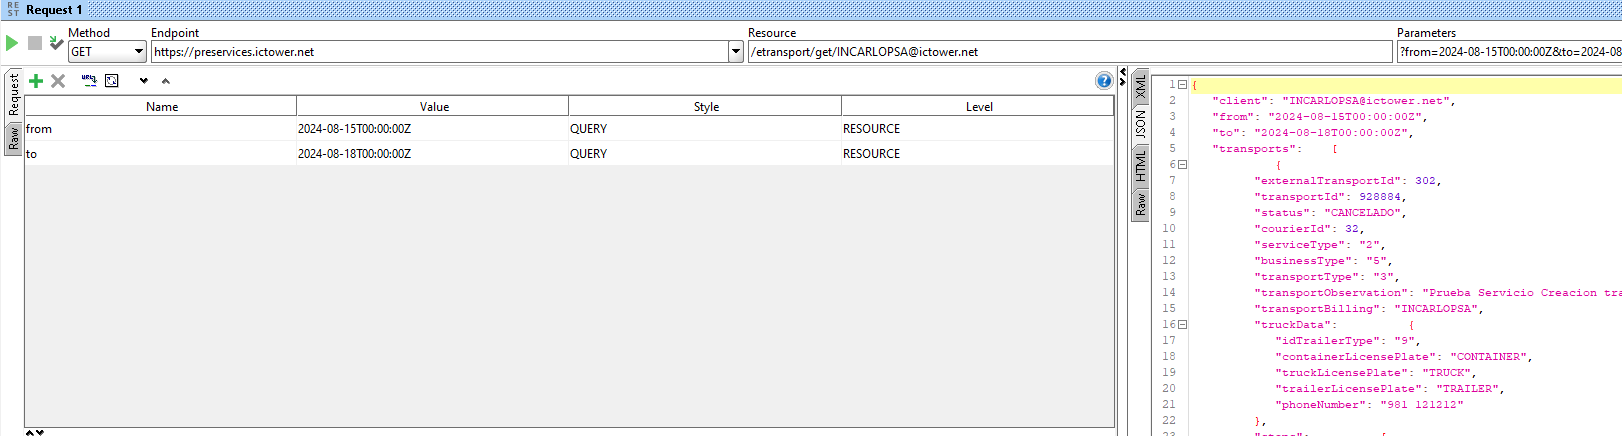Click the extract parameters from URL icon
This screenshot has height=436, width=1622.
(89, 81)
